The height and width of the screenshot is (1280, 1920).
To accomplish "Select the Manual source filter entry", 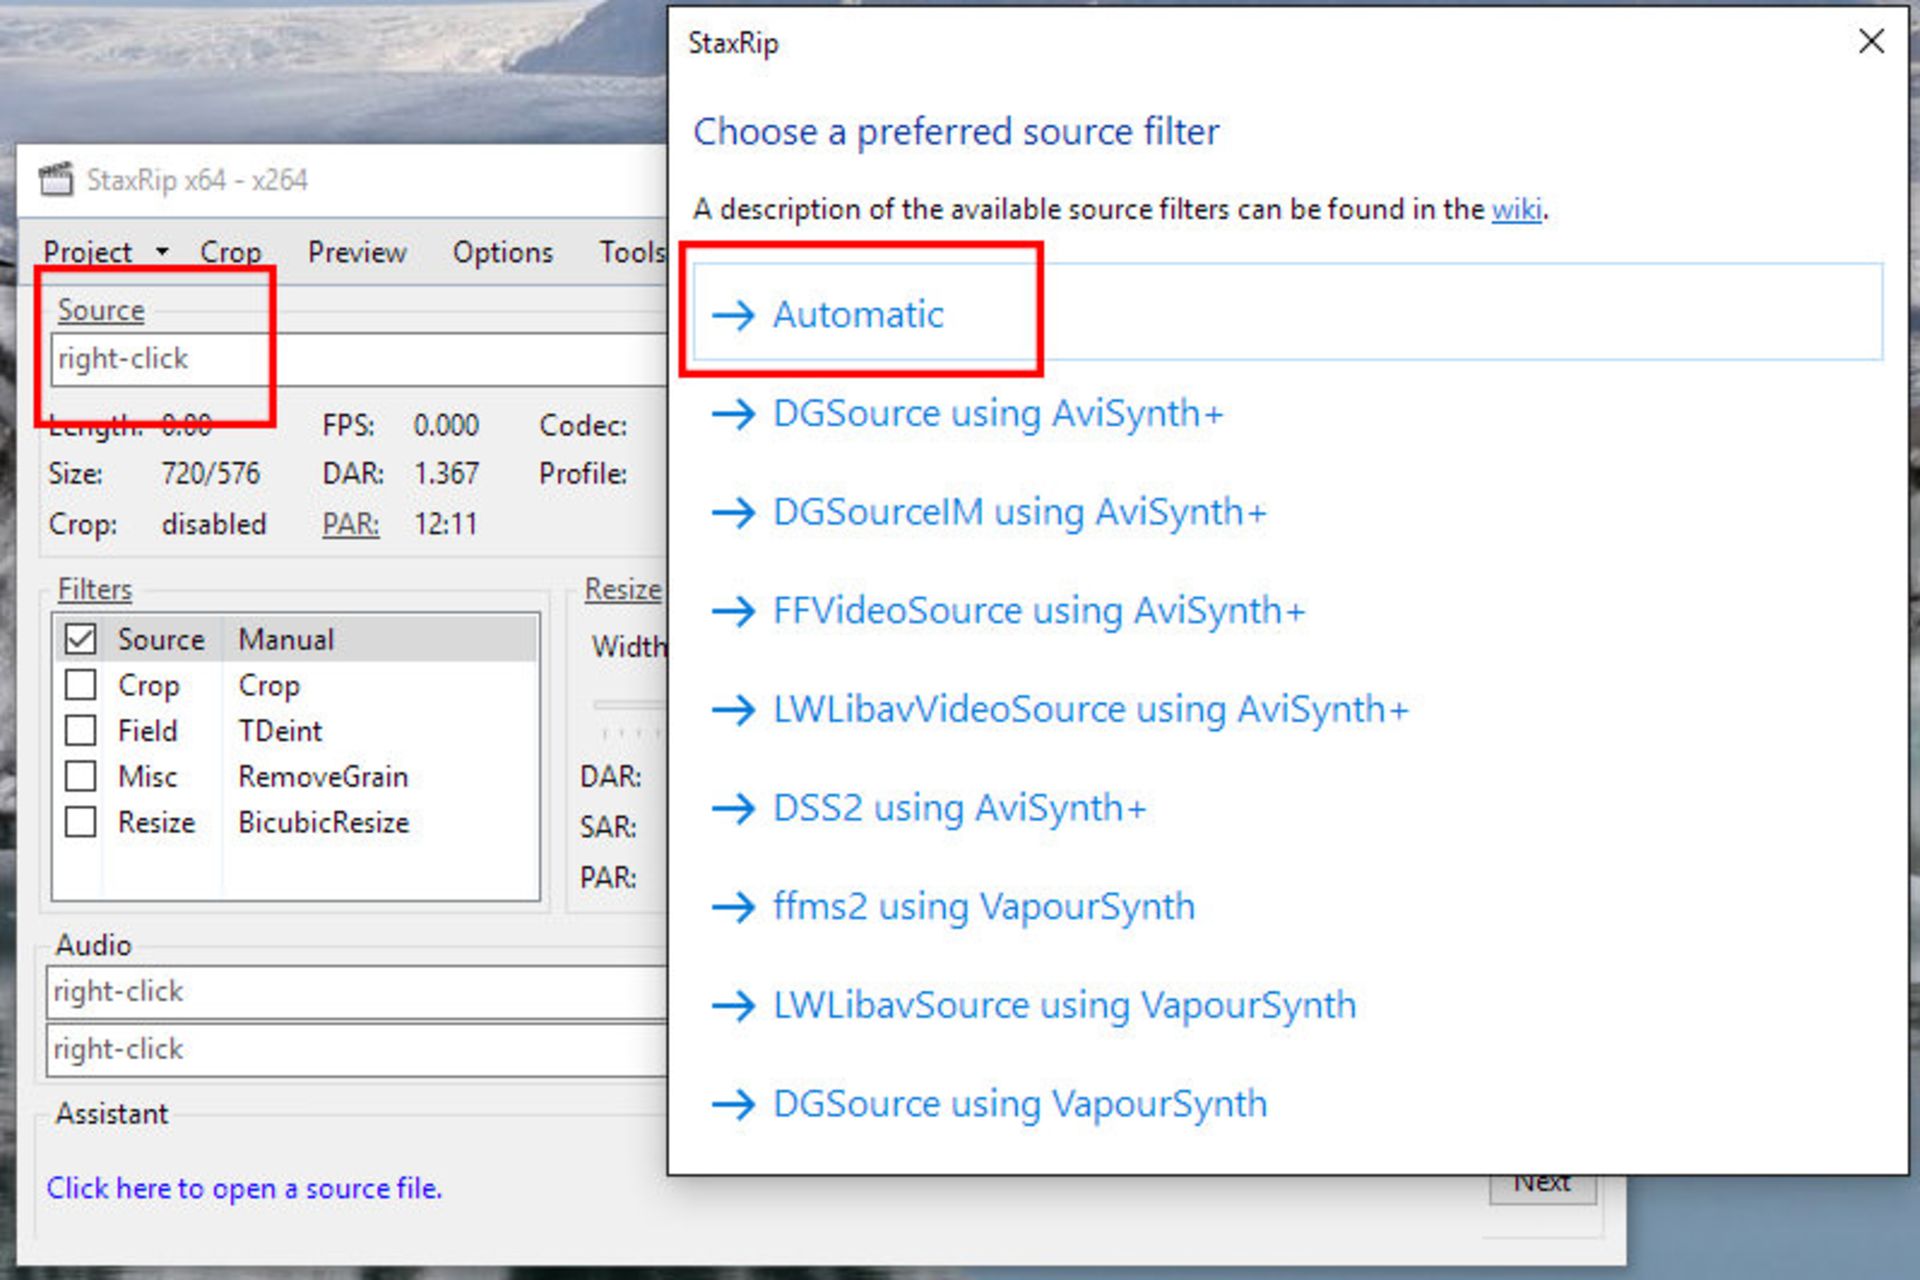I will 286,639.
